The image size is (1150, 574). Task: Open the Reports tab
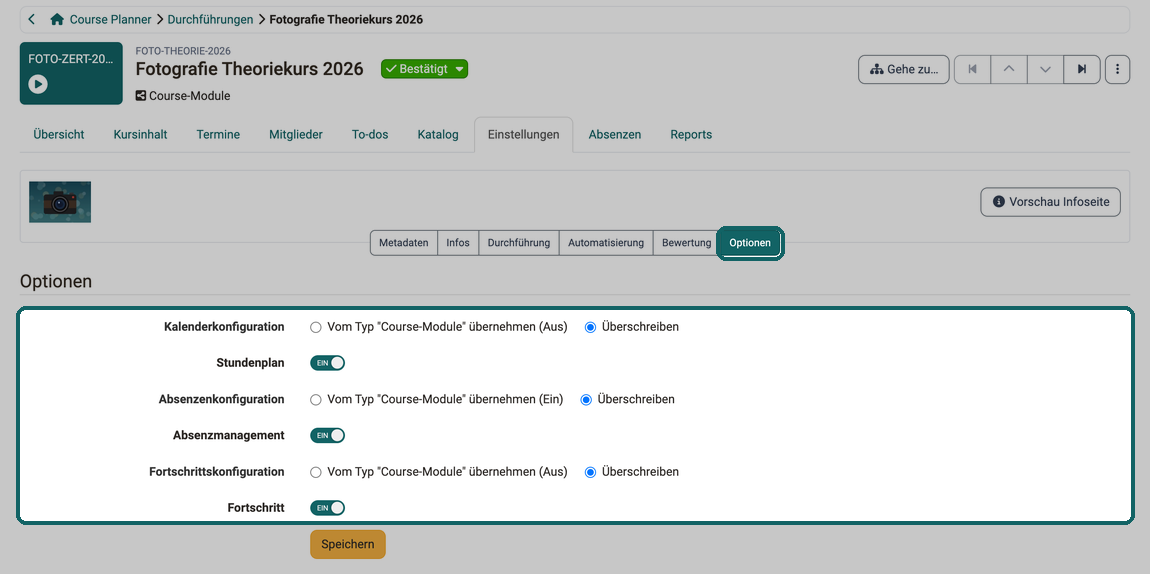[691, 135]
